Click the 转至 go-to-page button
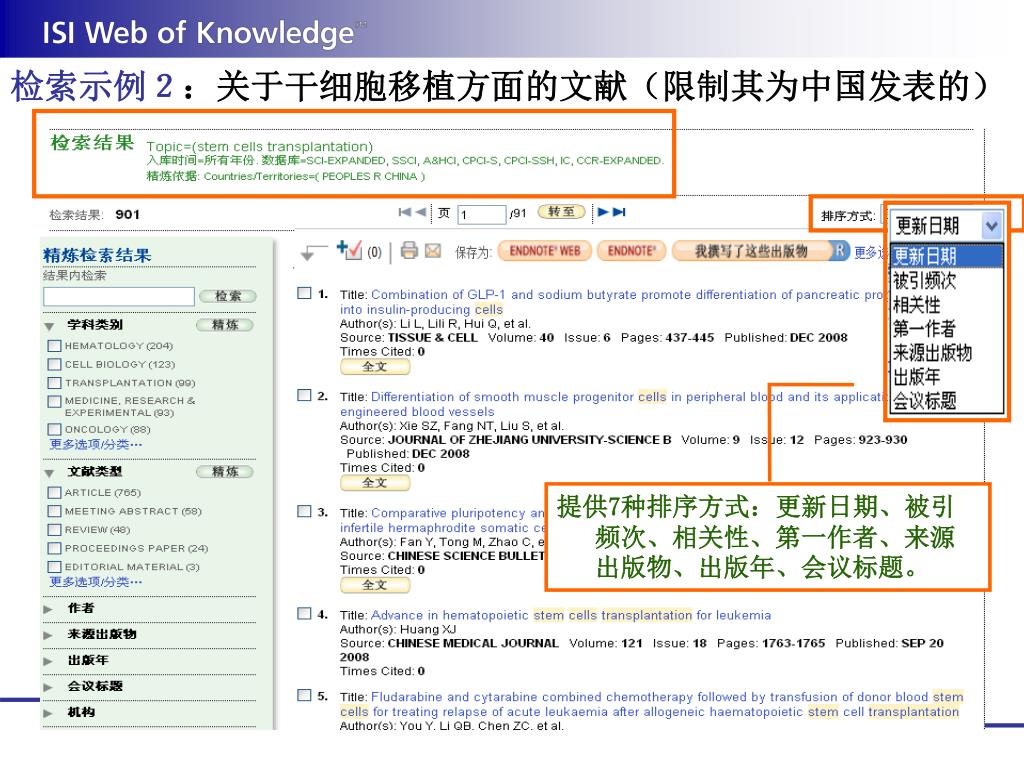 (x=561, y=212)
